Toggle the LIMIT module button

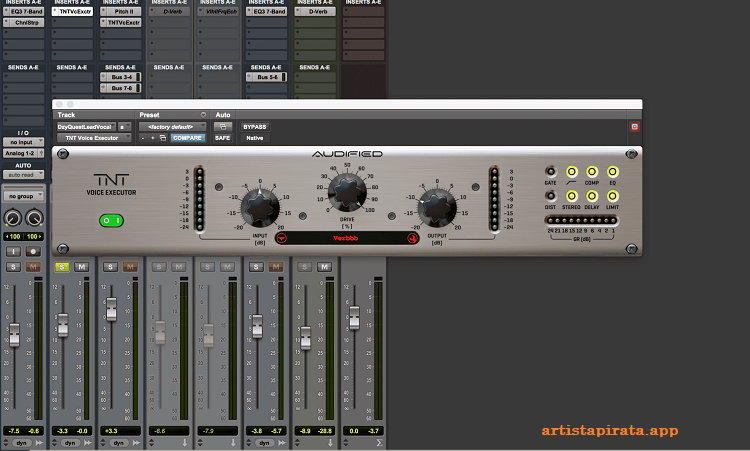pos(612,196)
